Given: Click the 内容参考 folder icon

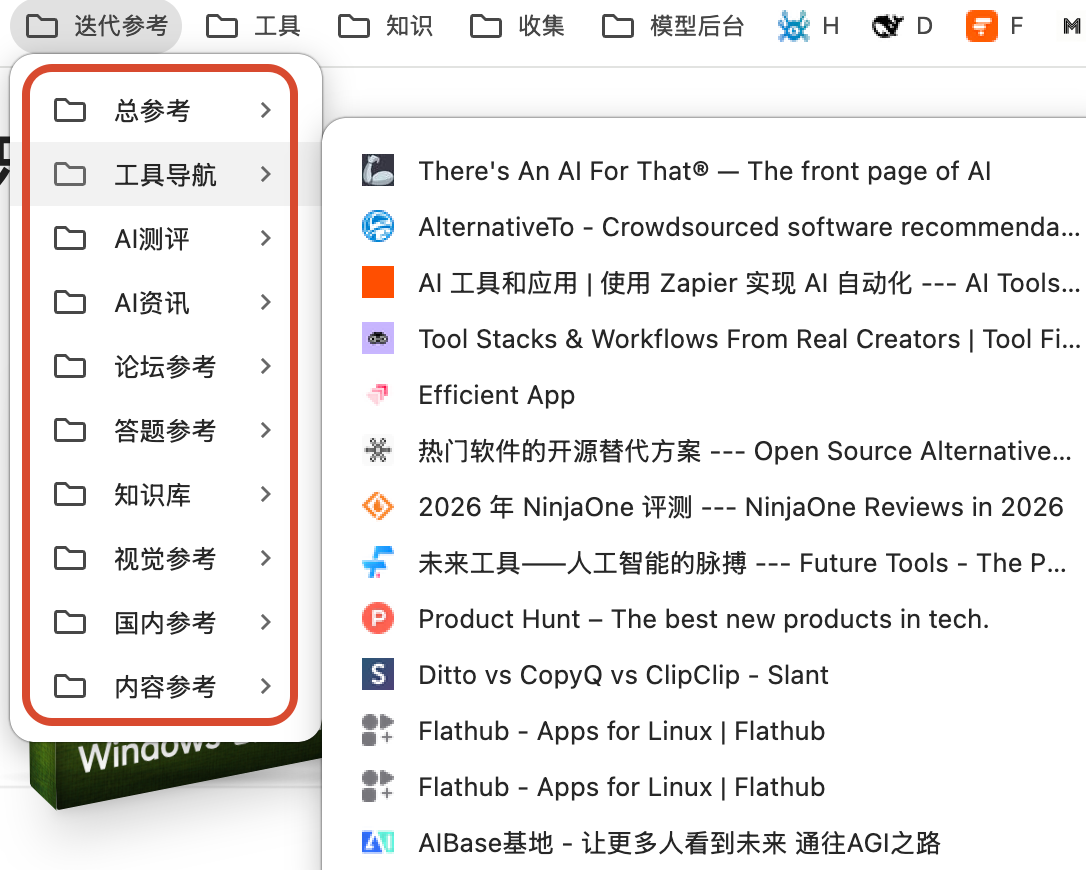Looking at the screenshot, I should pos(70,686).
